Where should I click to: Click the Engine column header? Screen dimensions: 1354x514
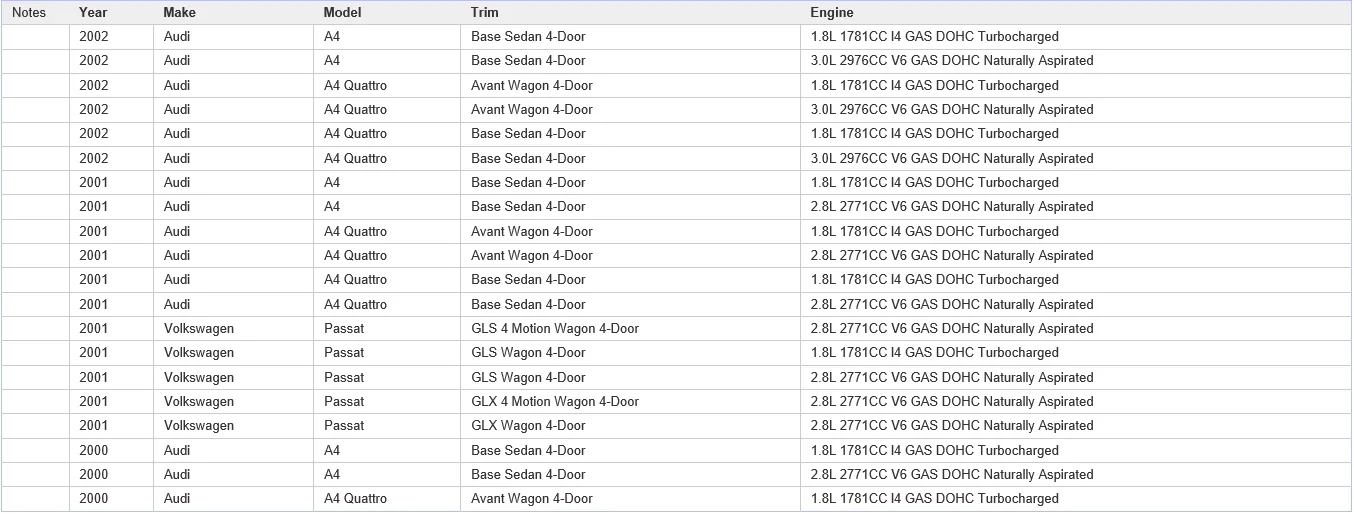point(1076,12)
